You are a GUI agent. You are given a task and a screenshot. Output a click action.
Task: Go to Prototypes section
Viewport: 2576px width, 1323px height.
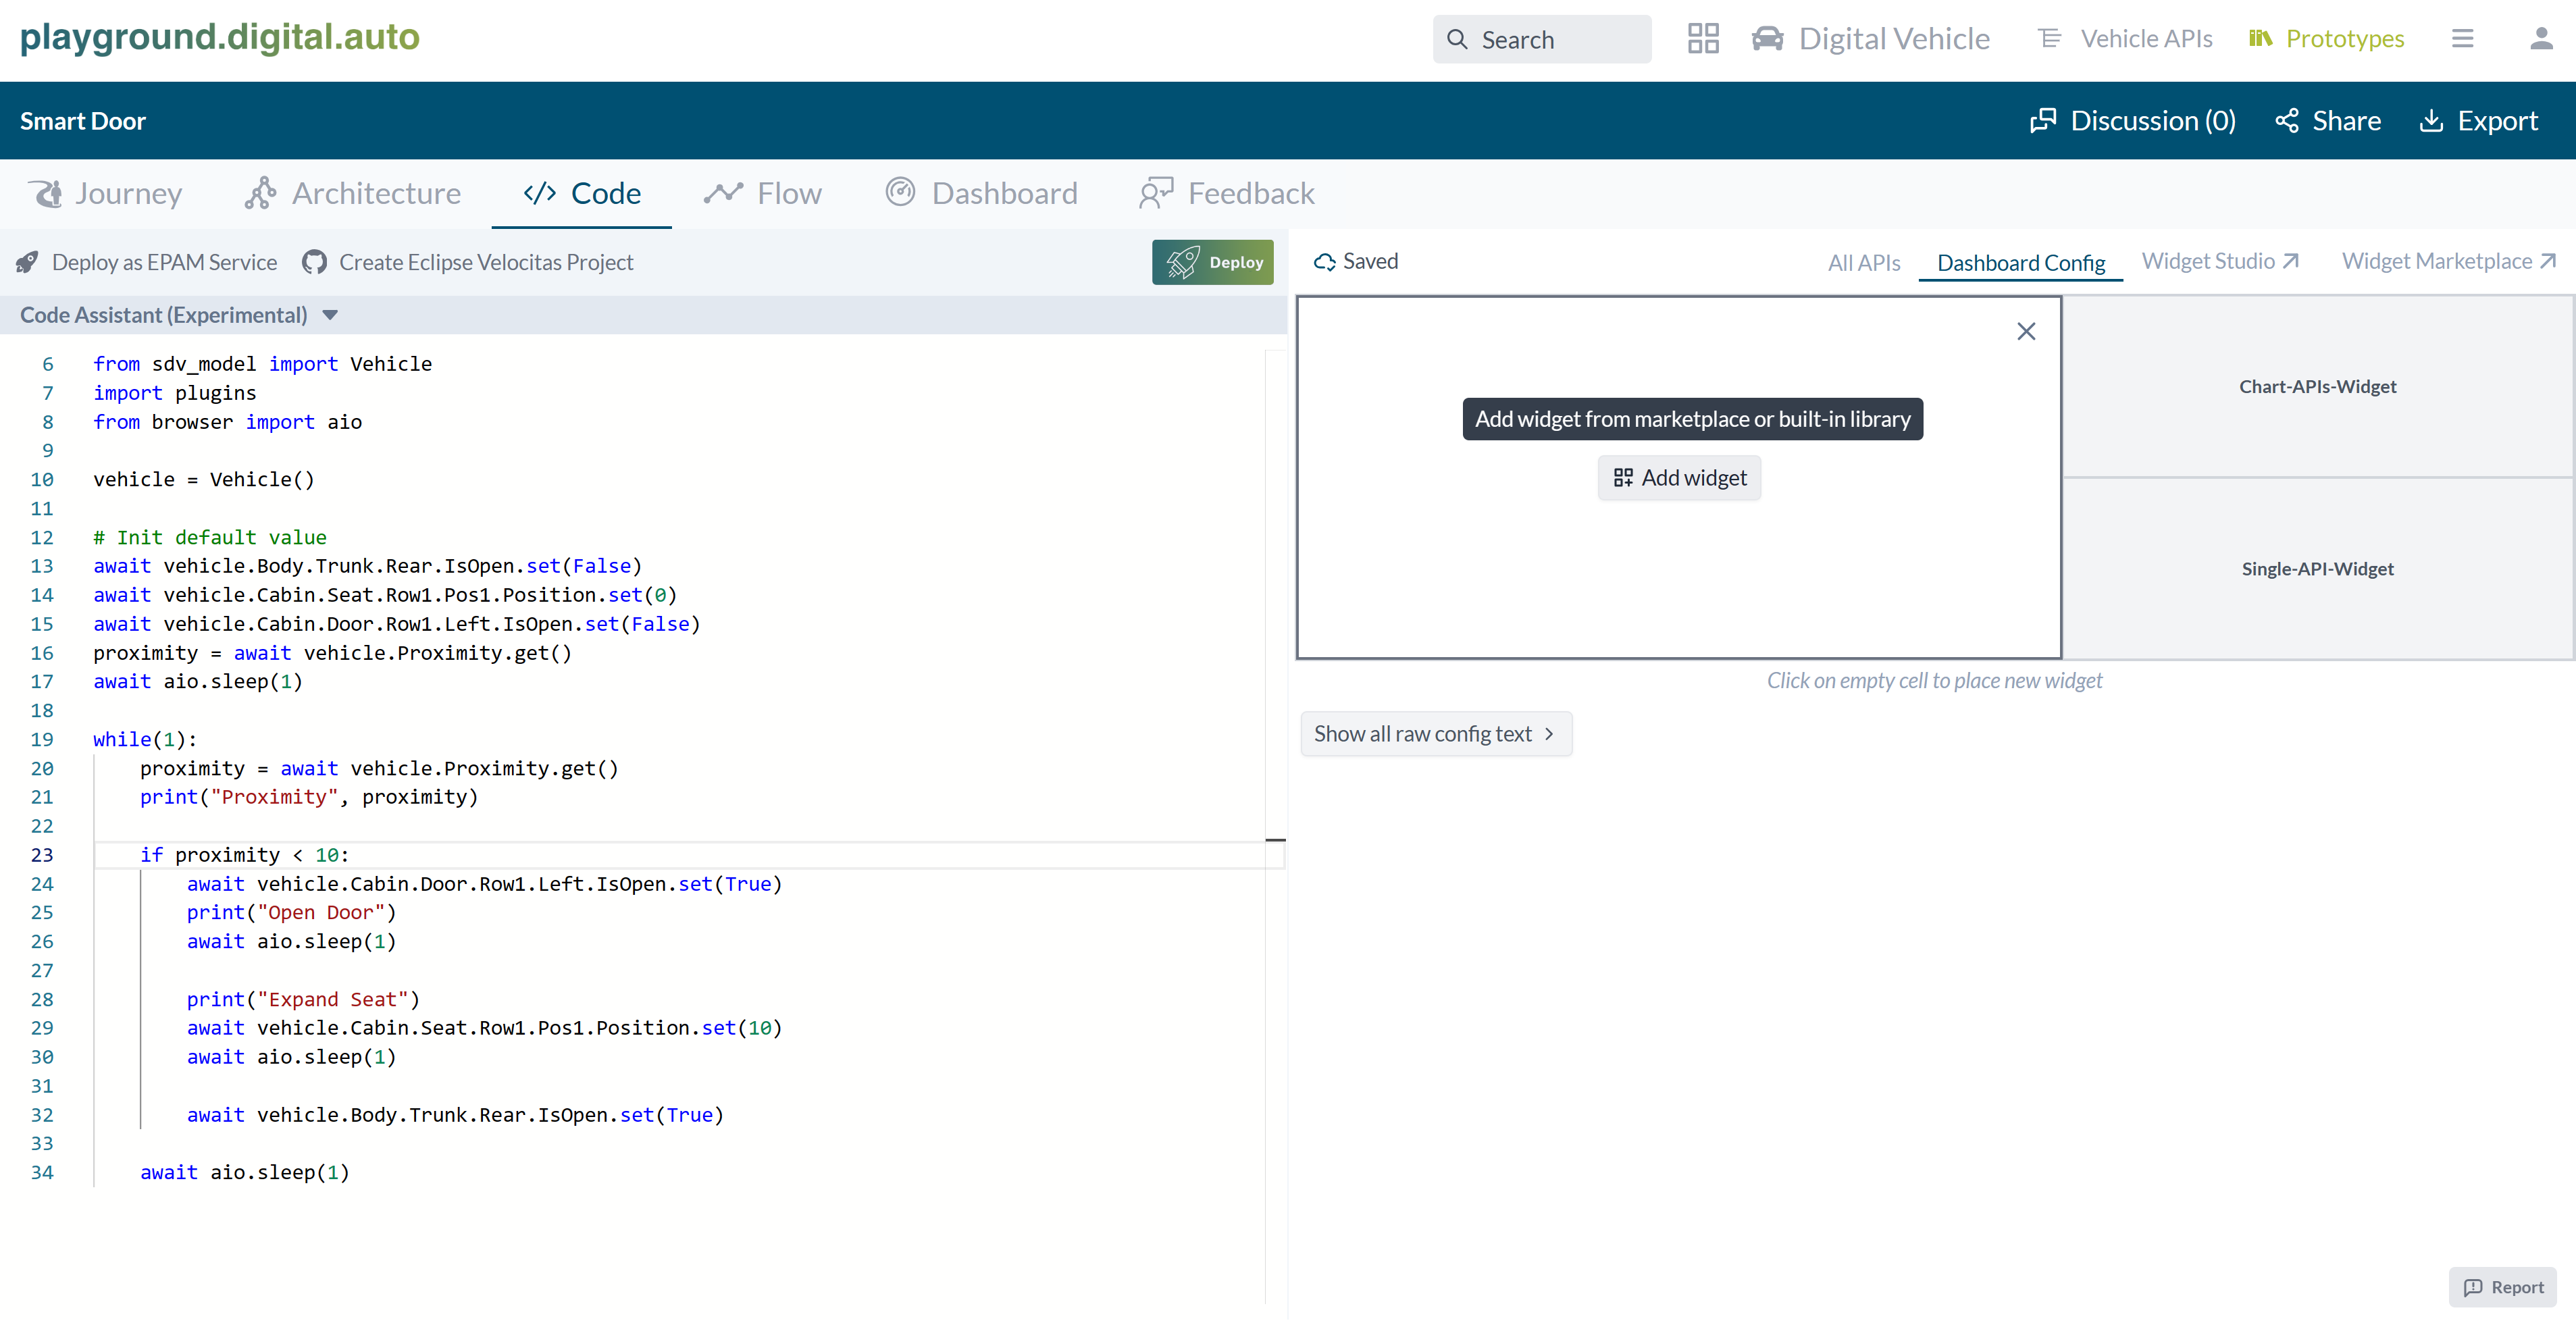[x=2326, y=39]
